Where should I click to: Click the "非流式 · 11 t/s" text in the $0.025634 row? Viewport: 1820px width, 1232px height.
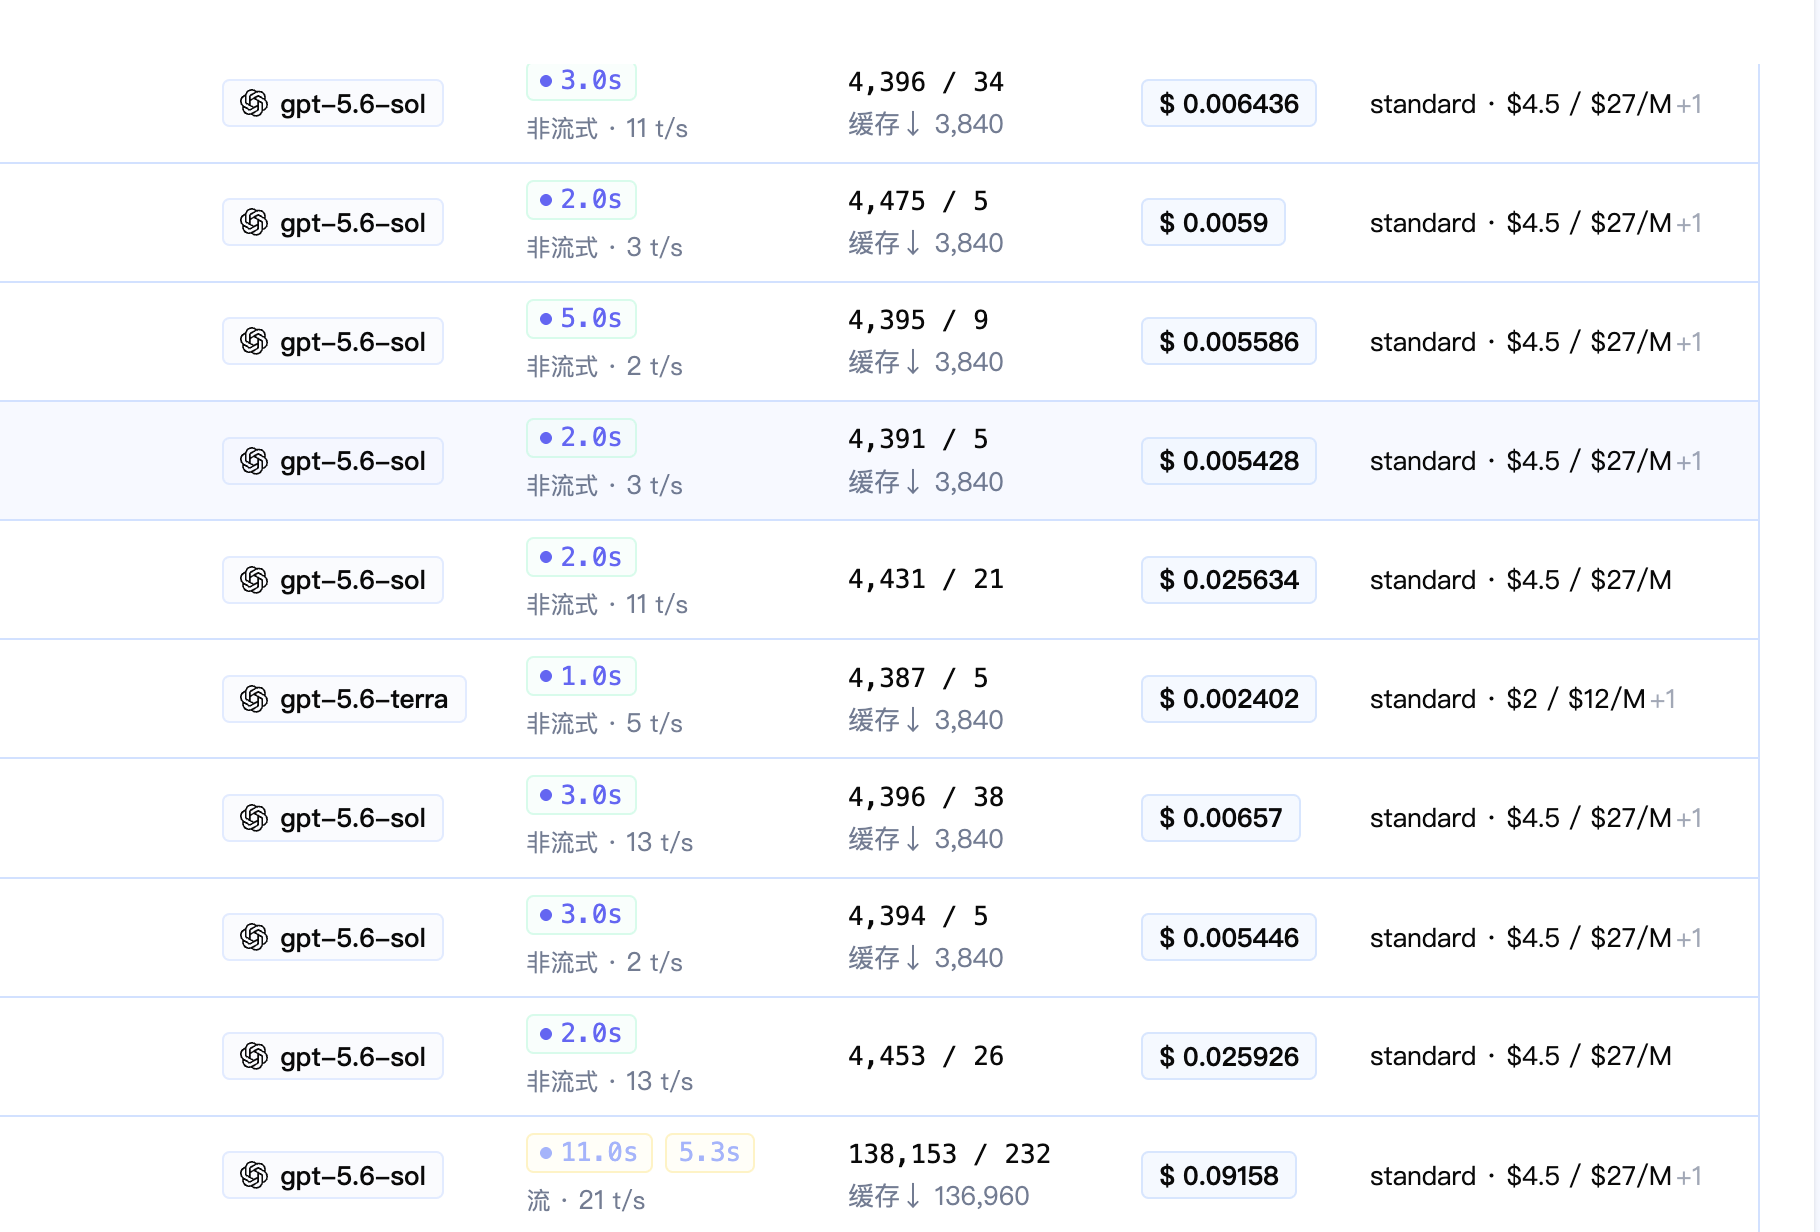[608, 604]
